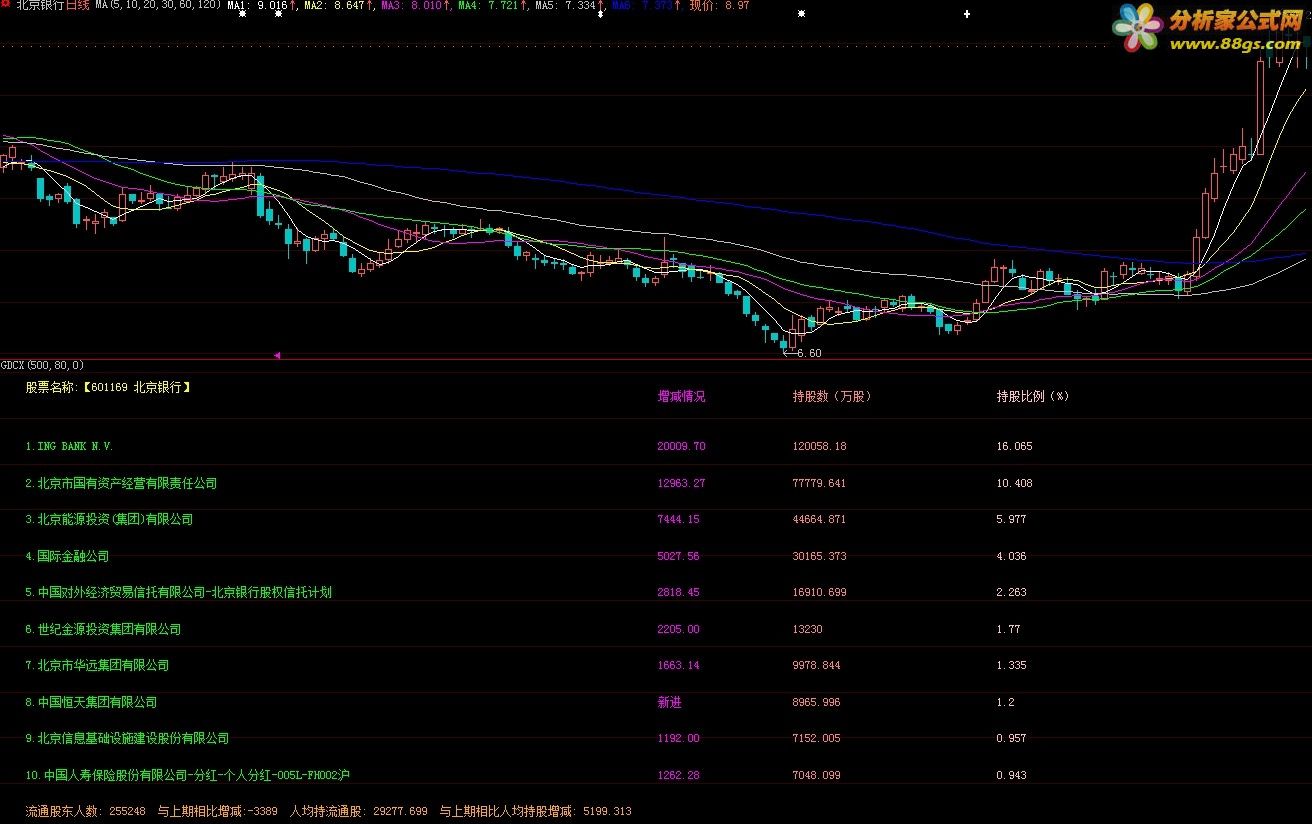The width and height of the screenshot is (1312, 824).
Task: Click the 持股数(万股) column header
Action: pos(832,396)
